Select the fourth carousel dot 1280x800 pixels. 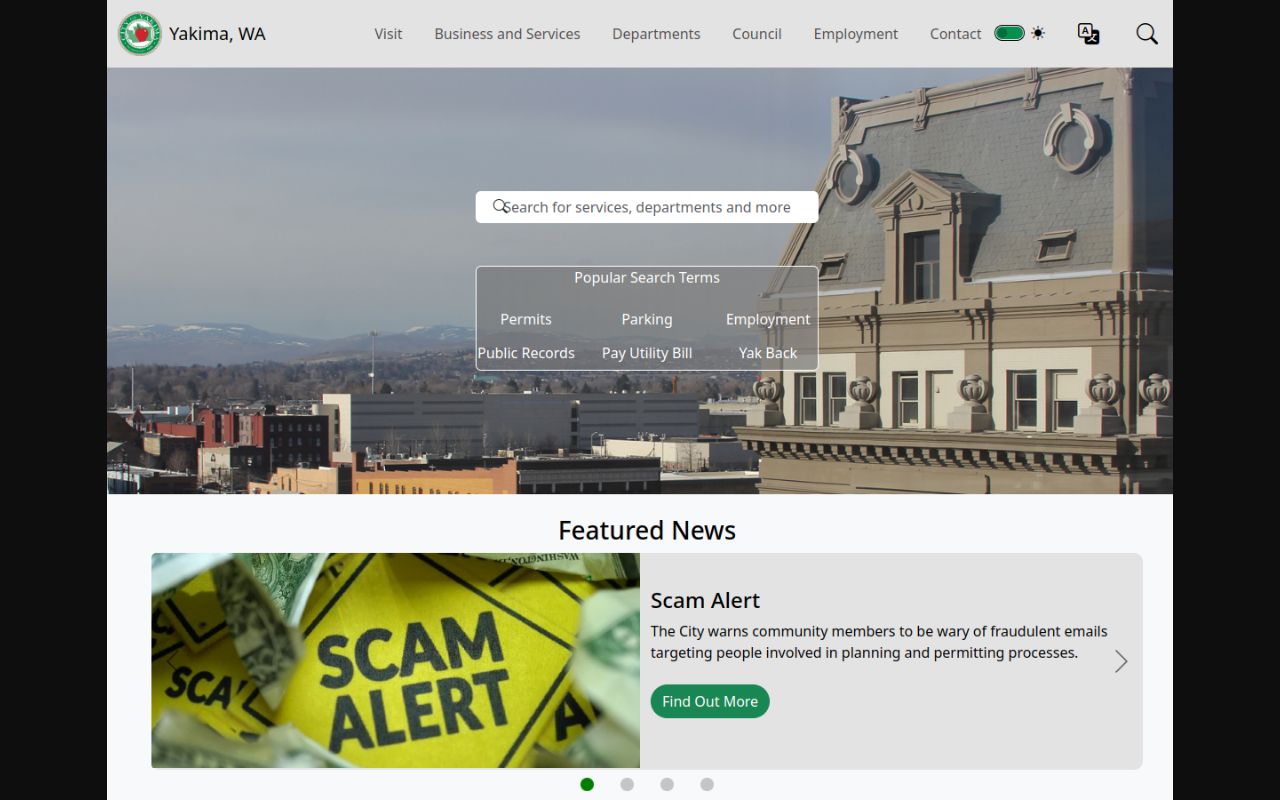(x=707, y=784)
